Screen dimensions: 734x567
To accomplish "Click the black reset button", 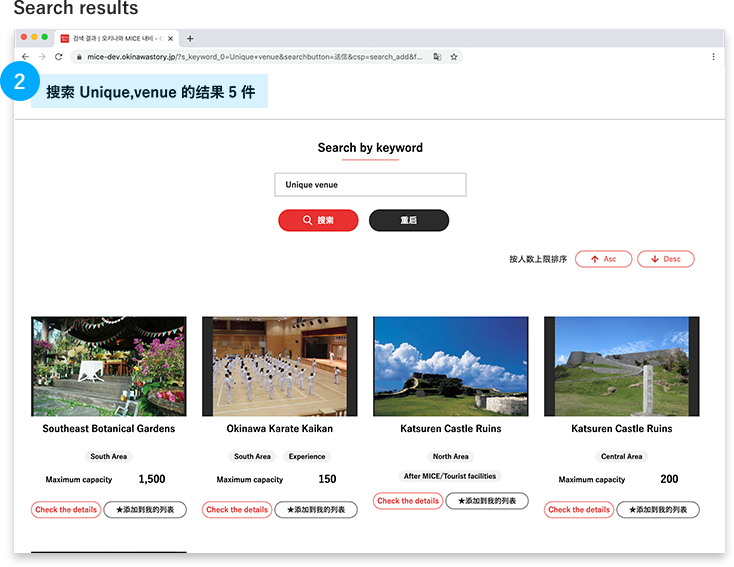I will pos(409,220).
